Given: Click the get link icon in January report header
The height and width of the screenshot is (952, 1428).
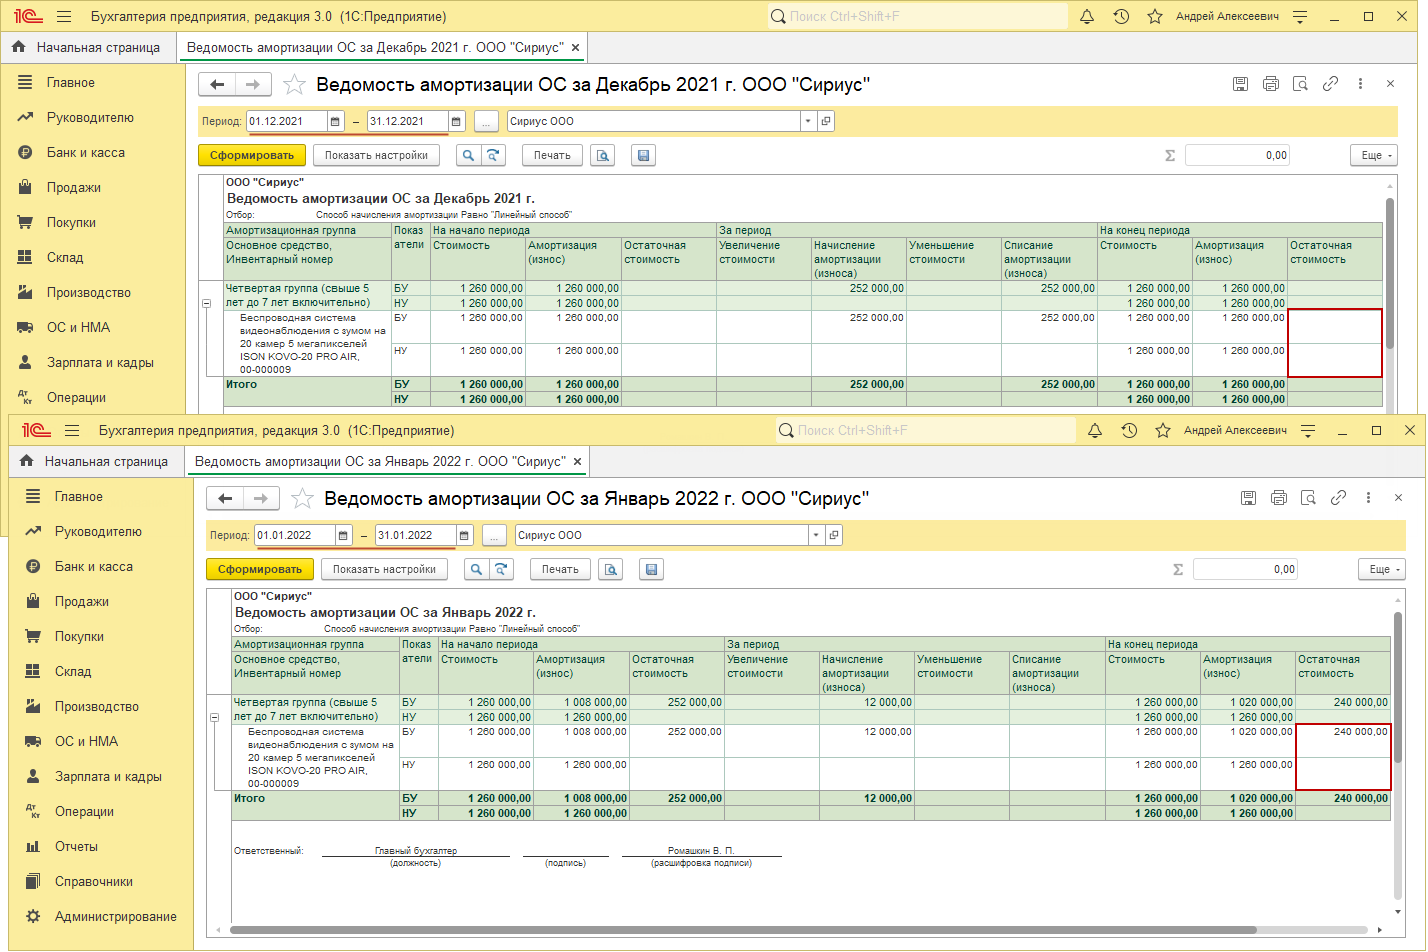Looking at the screenshot, I should (1338, 498).
